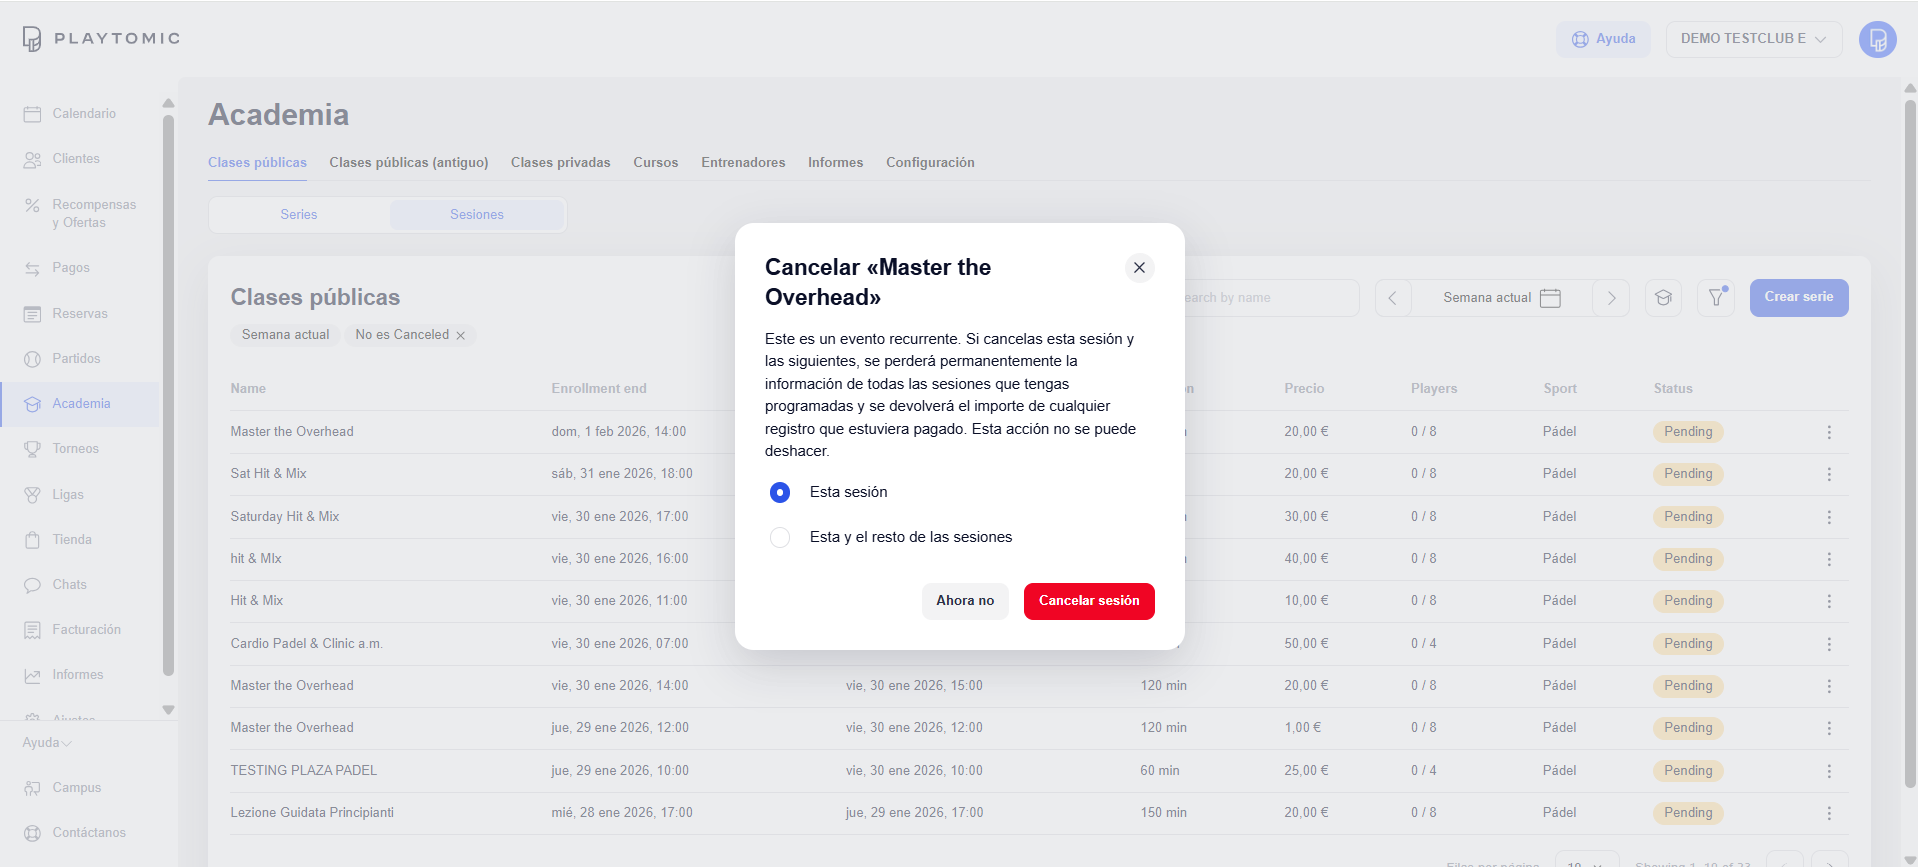Image resolution: width=1918 pixels, height=867 pixels.
Task: Go to the next week arrow
Action: (x=1611, y=298)
